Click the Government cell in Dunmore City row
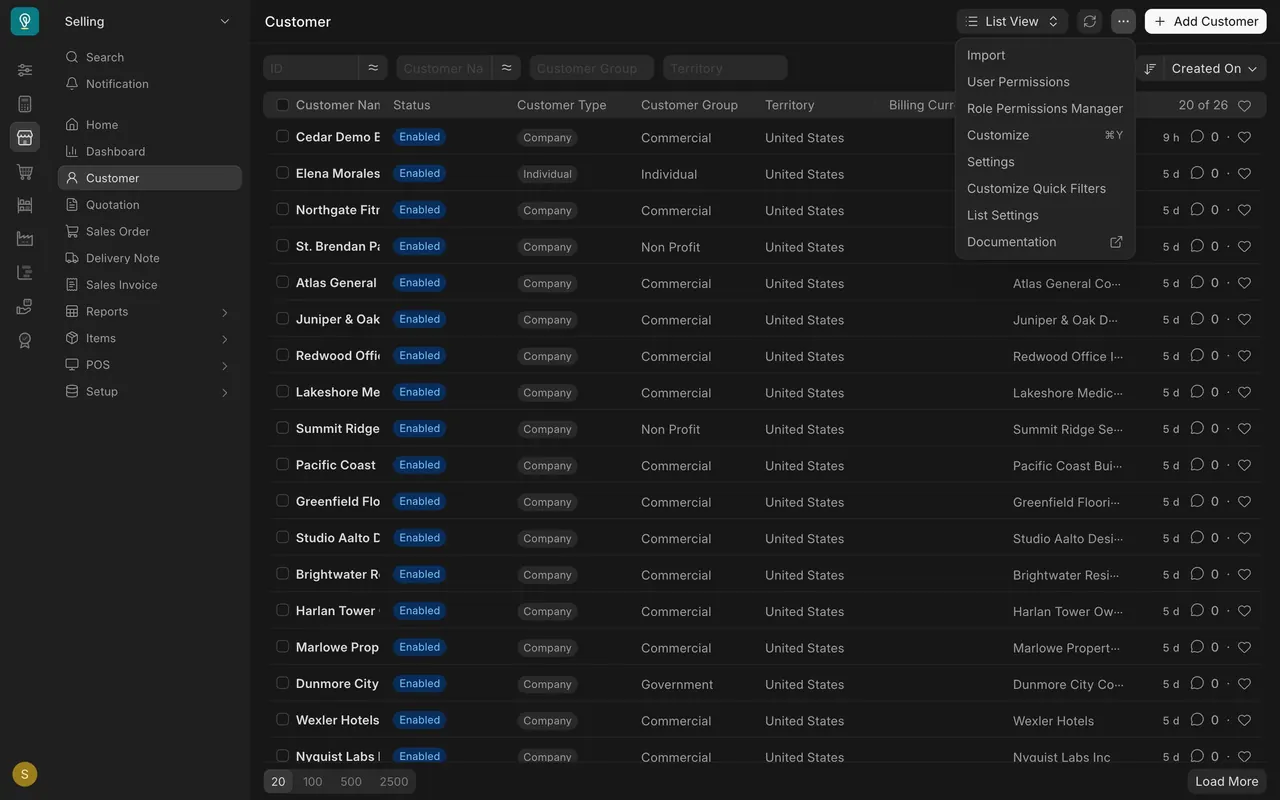Viewport: 1280px width, 800px height. pyautogui.click(x=677, y=685)
